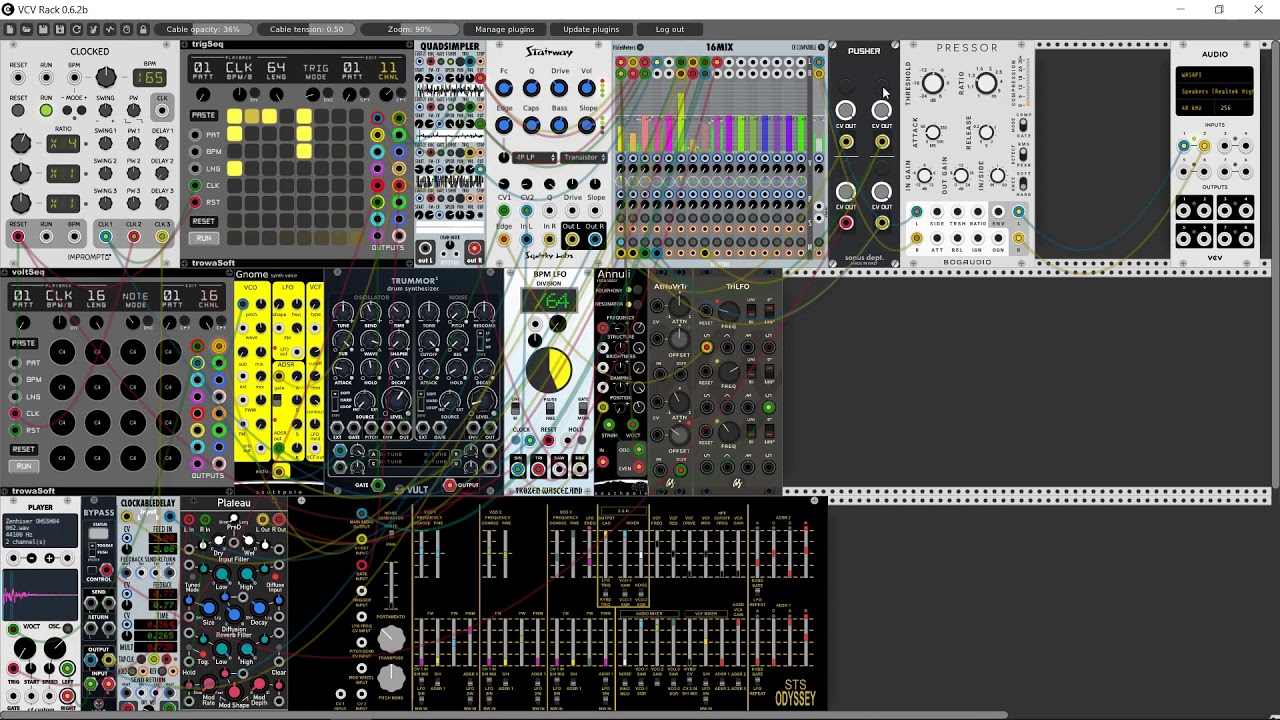Click the BPM LFO division display

[550, 301]
